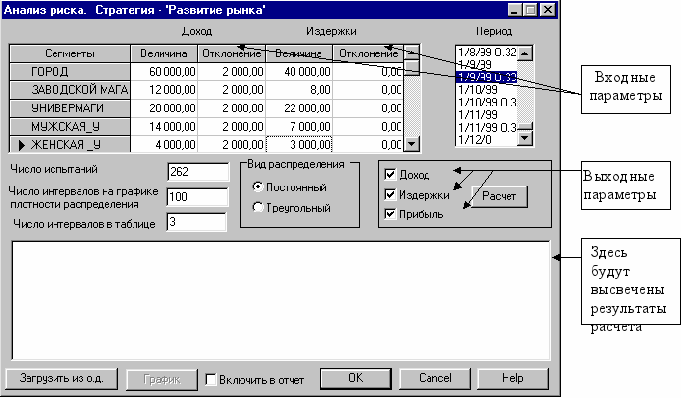Click the segments table scroll-down arrow
The width and height of the screenshot is (681, 398).
411,143
